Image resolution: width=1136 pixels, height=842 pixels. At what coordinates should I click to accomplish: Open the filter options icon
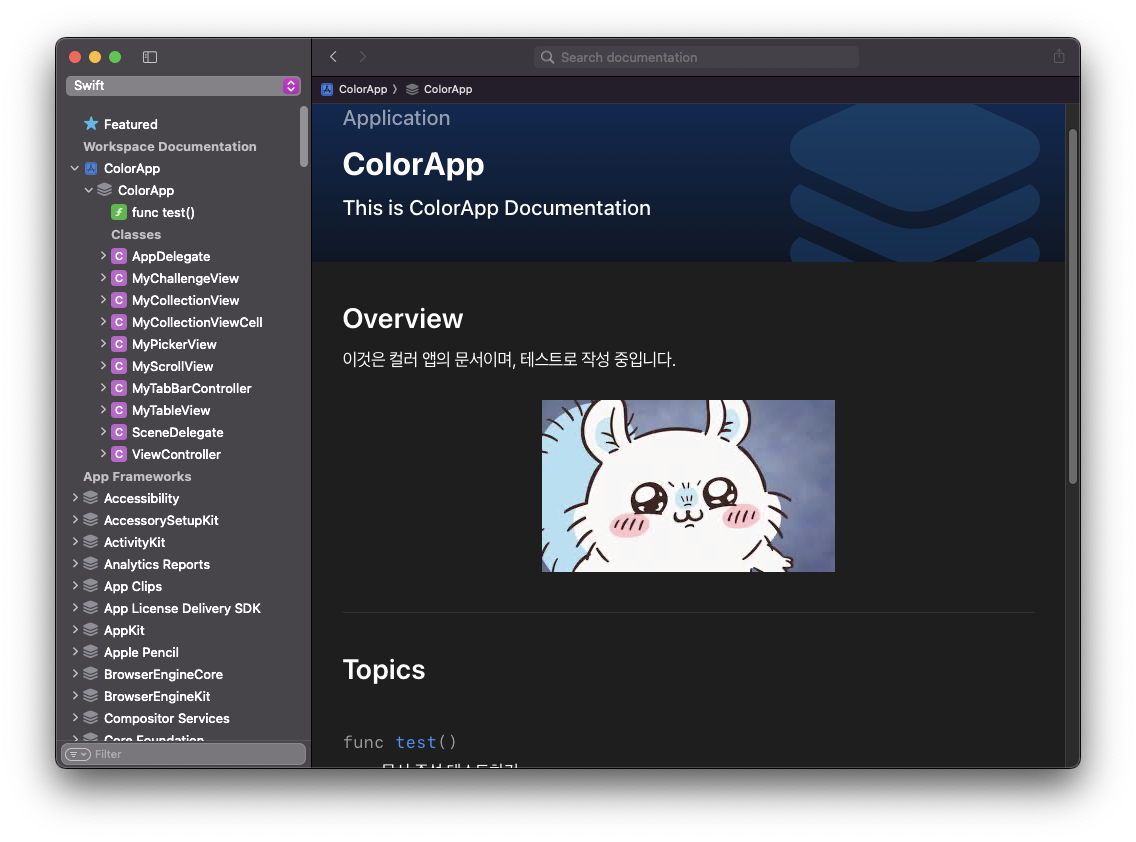[x=78, y=754]
